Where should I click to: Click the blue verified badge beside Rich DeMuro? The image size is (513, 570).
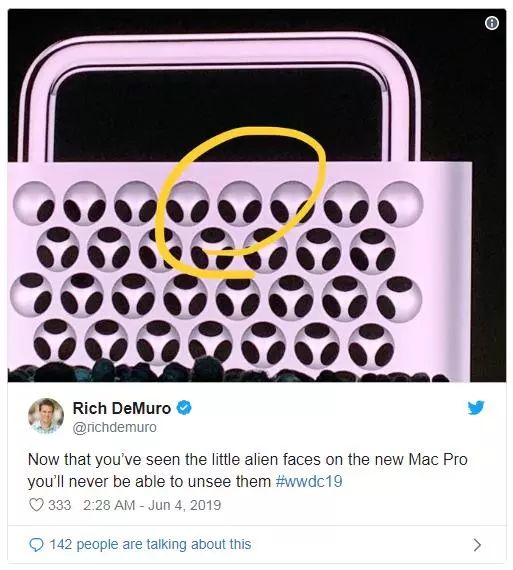tap(184, 408)
